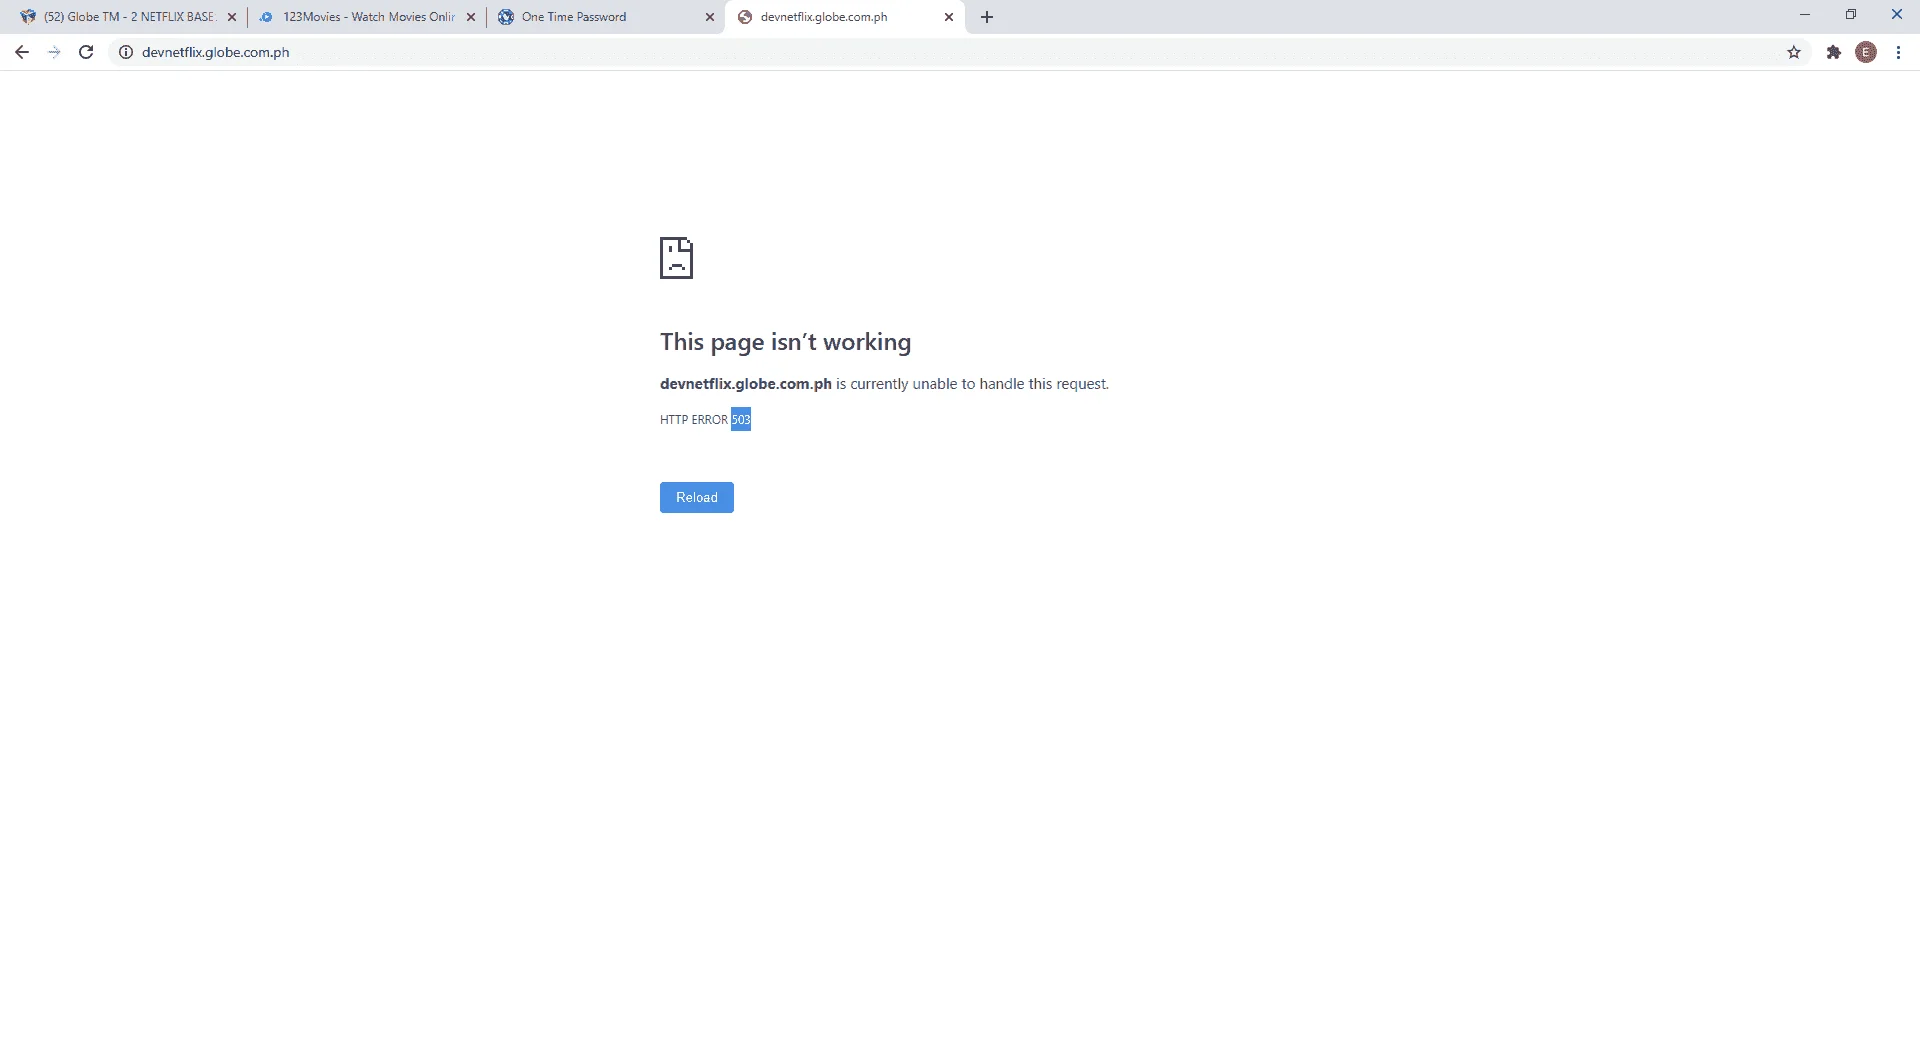Click the 'HTTP ERROR' label
The width and height of the screenshot is (1920, 1040).
(x=694, y=420)
